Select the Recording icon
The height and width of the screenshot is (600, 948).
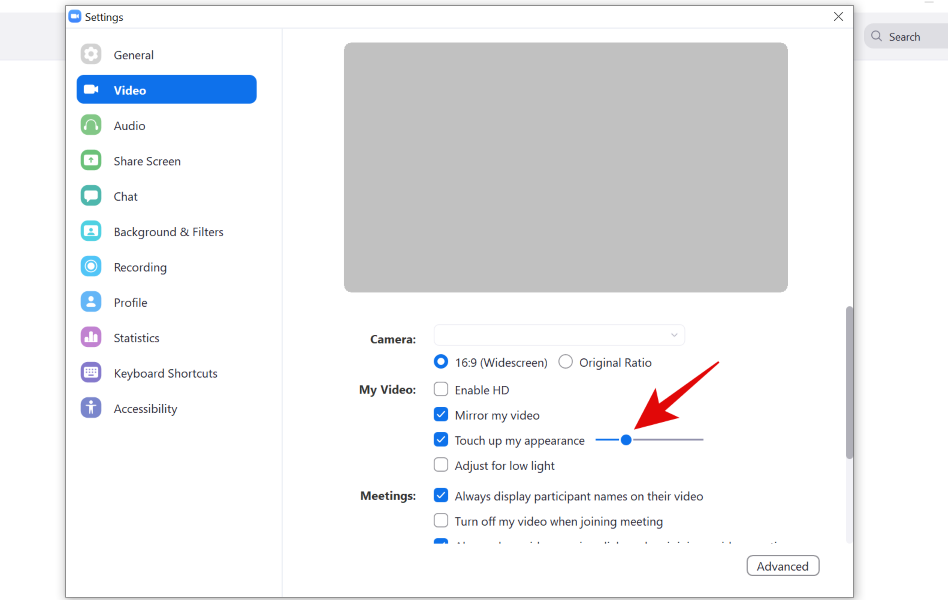click(91, 267)
